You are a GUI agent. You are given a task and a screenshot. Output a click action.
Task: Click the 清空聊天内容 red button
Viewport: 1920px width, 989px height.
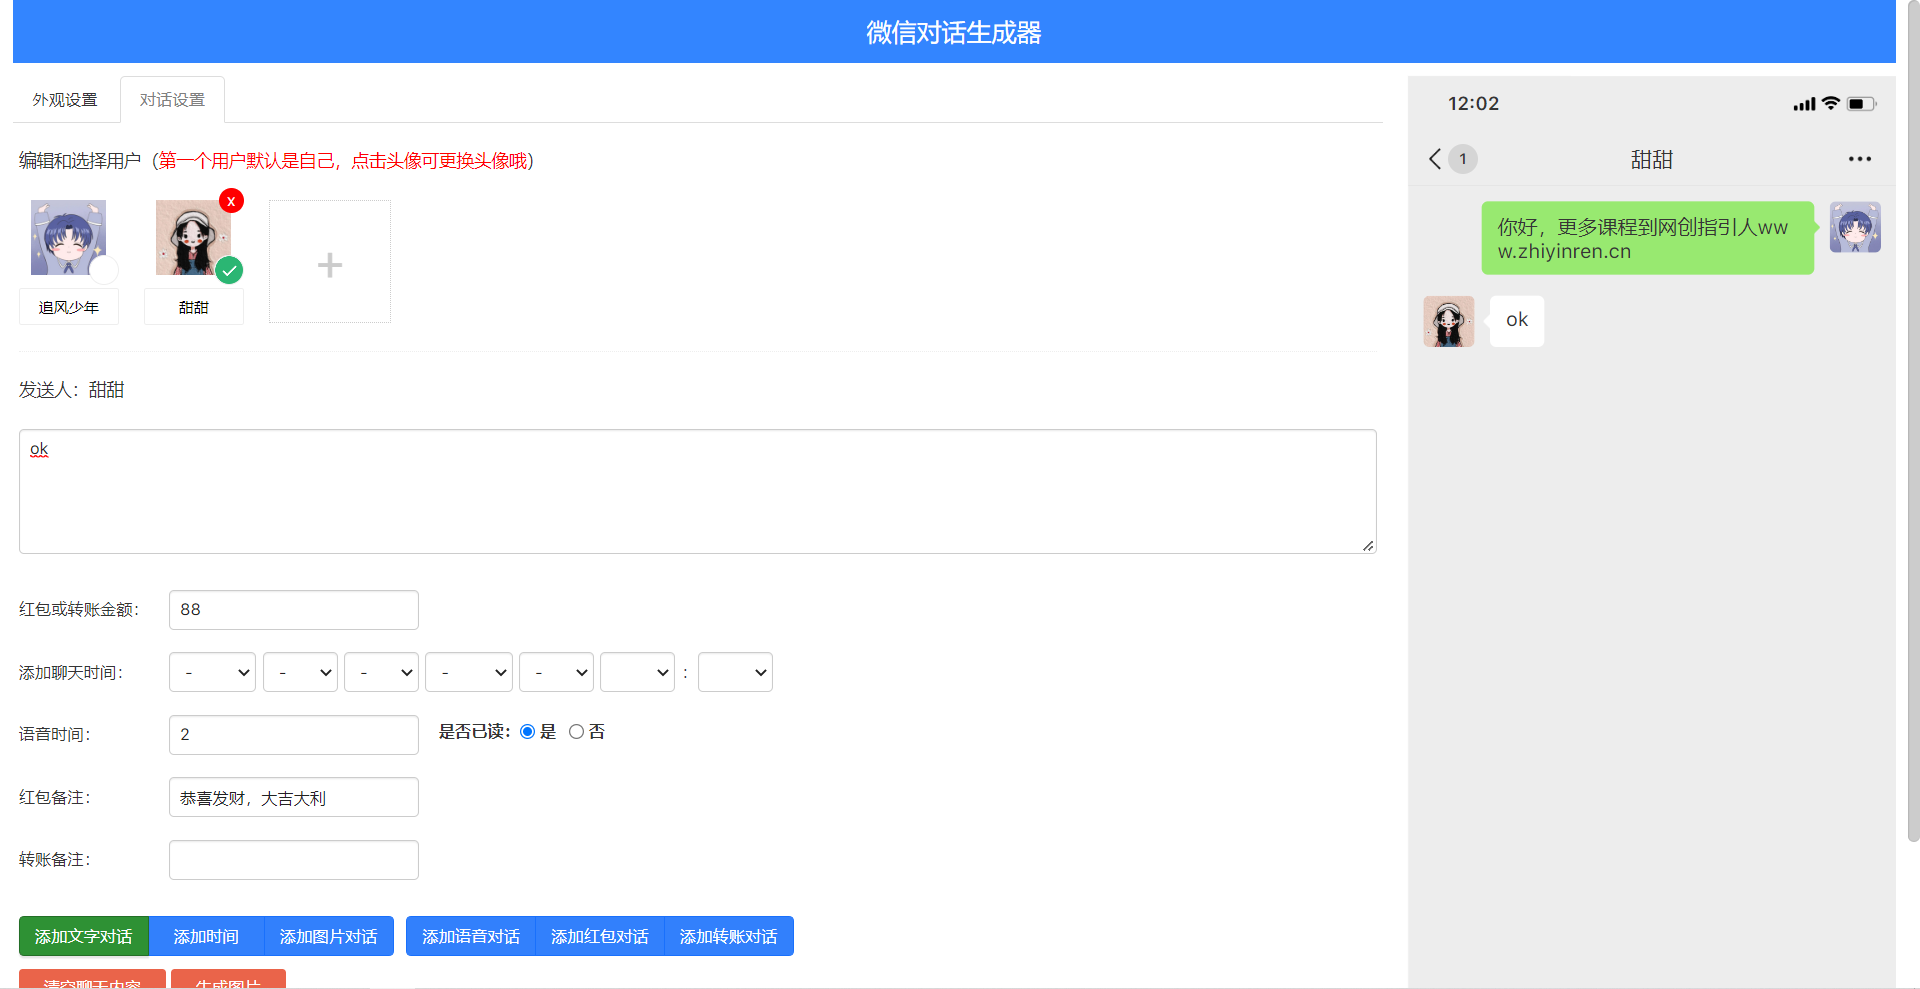(92, 979)
